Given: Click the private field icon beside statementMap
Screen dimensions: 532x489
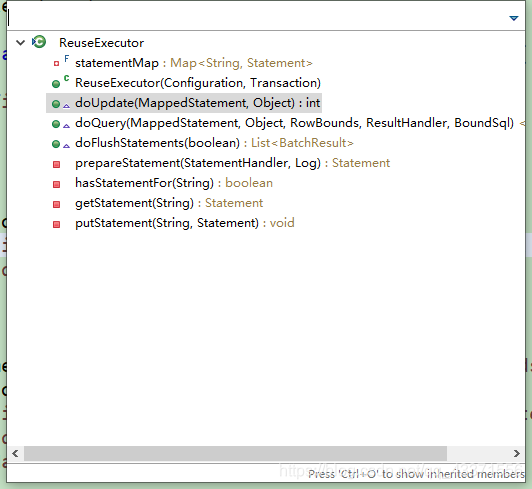Looking at the screenshot, I should click(x=56, y=63).
